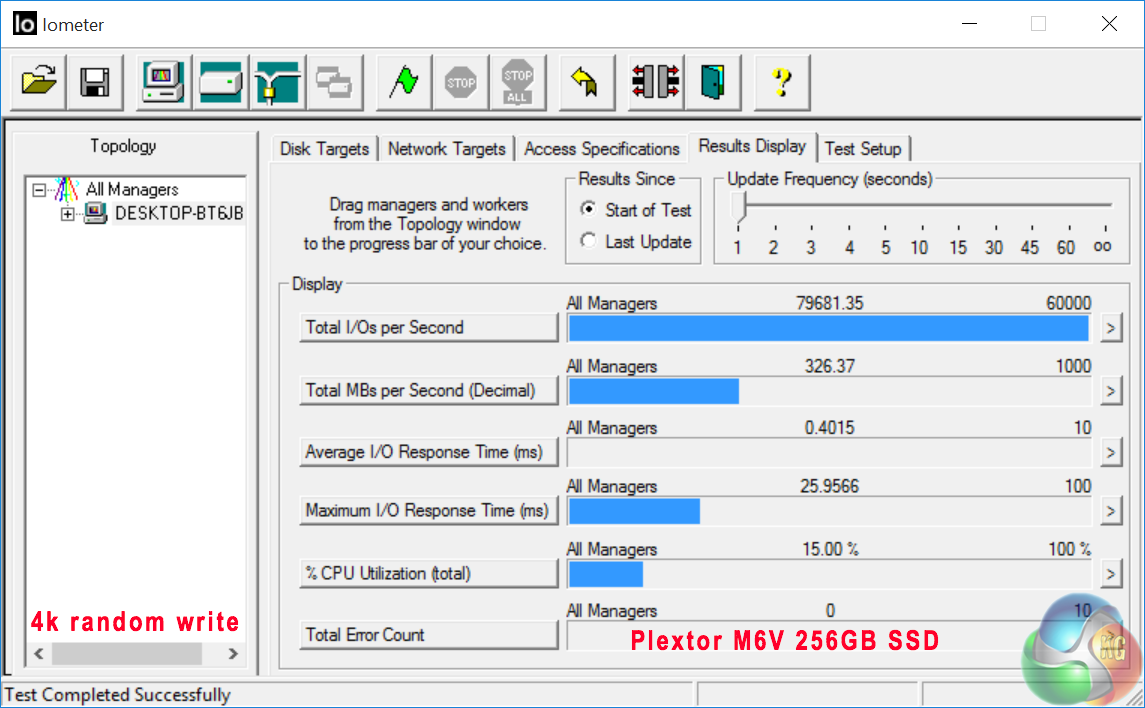Click the Maximum I/O Response Time (ms) button

pyautogui.click(x=428, y=510)
